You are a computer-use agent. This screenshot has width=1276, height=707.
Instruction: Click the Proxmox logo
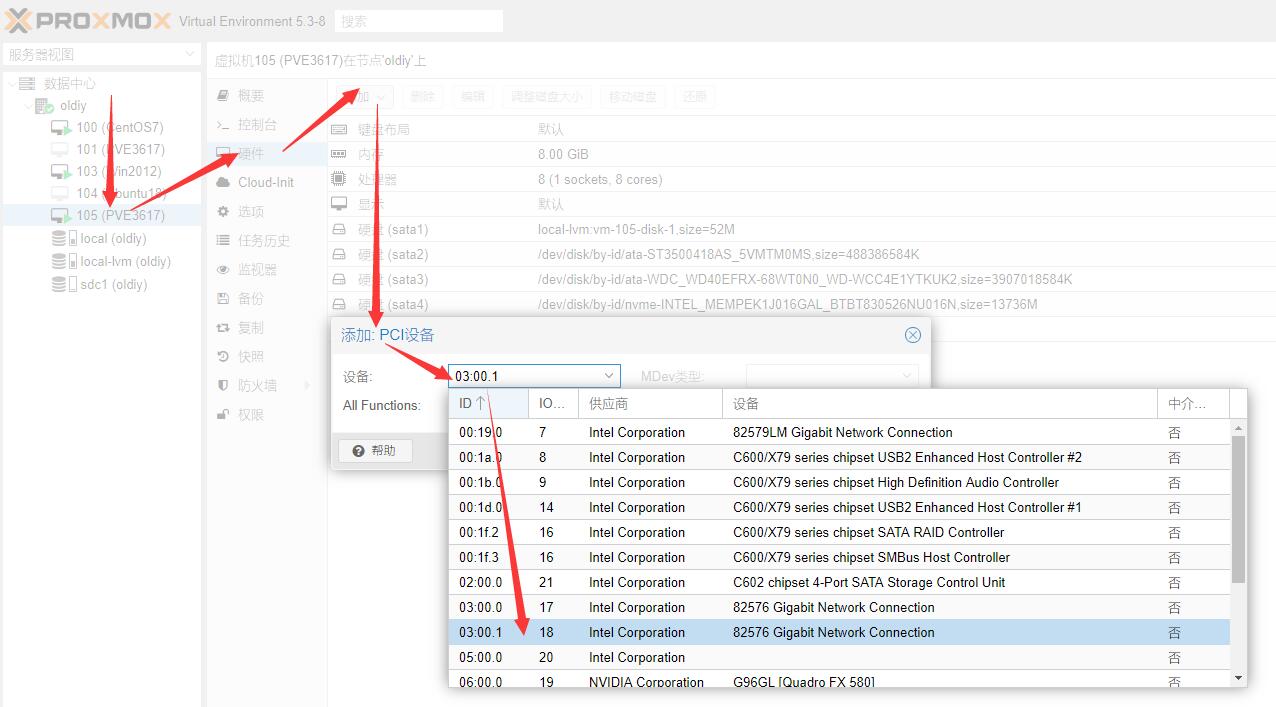point(88,20)
